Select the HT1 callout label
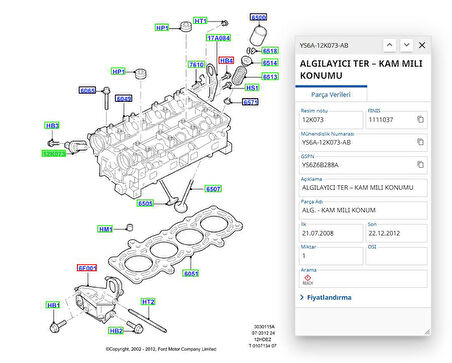This screenshot has width=452, height=363. tap(201, 21)
